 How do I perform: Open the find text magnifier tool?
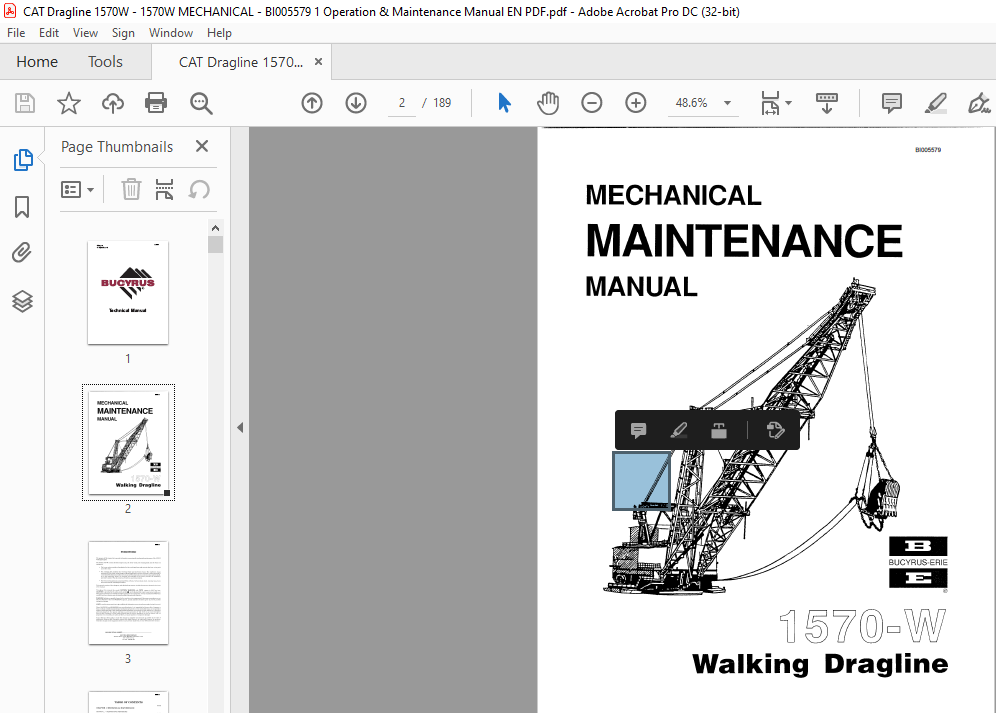[x=201, y=103]
